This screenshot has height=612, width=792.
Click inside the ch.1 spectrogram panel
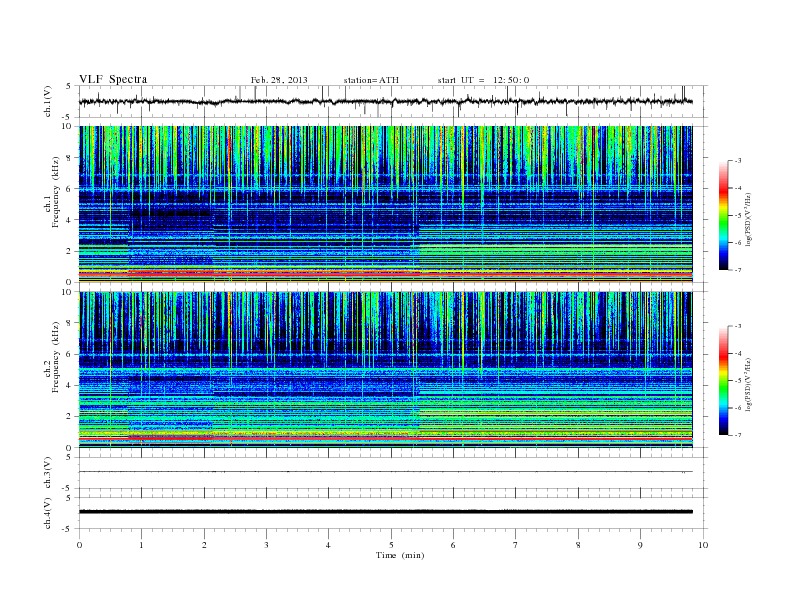385,204
